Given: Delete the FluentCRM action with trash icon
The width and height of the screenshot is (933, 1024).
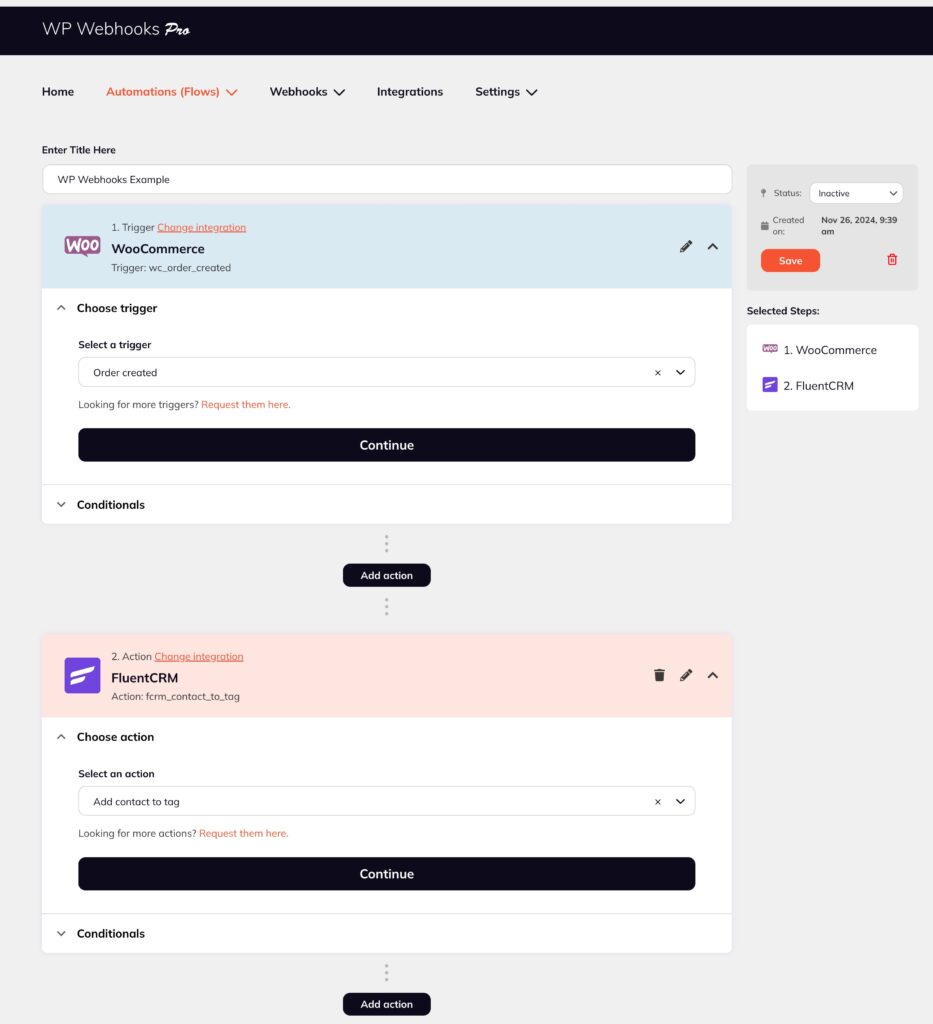Looking at the screenshot, I should click(x=659, y=675).
